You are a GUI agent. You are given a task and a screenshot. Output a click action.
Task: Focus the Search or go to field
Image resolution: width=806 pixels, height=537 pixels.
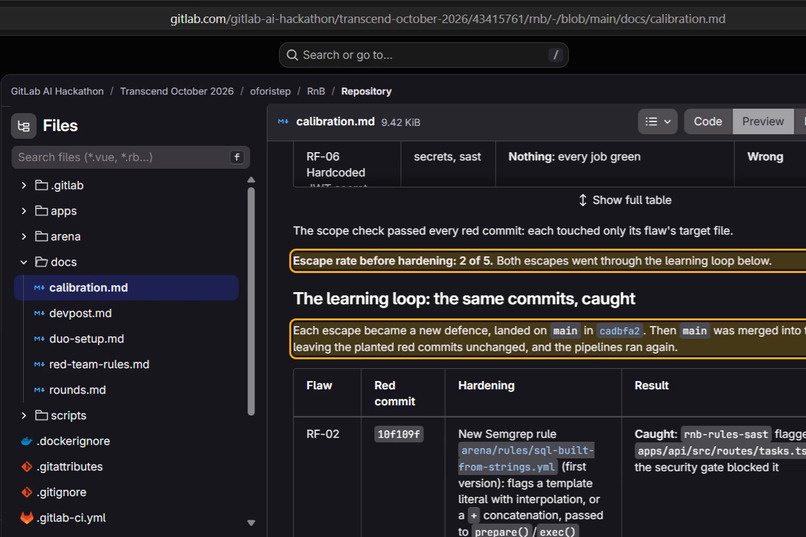(424, 55)
